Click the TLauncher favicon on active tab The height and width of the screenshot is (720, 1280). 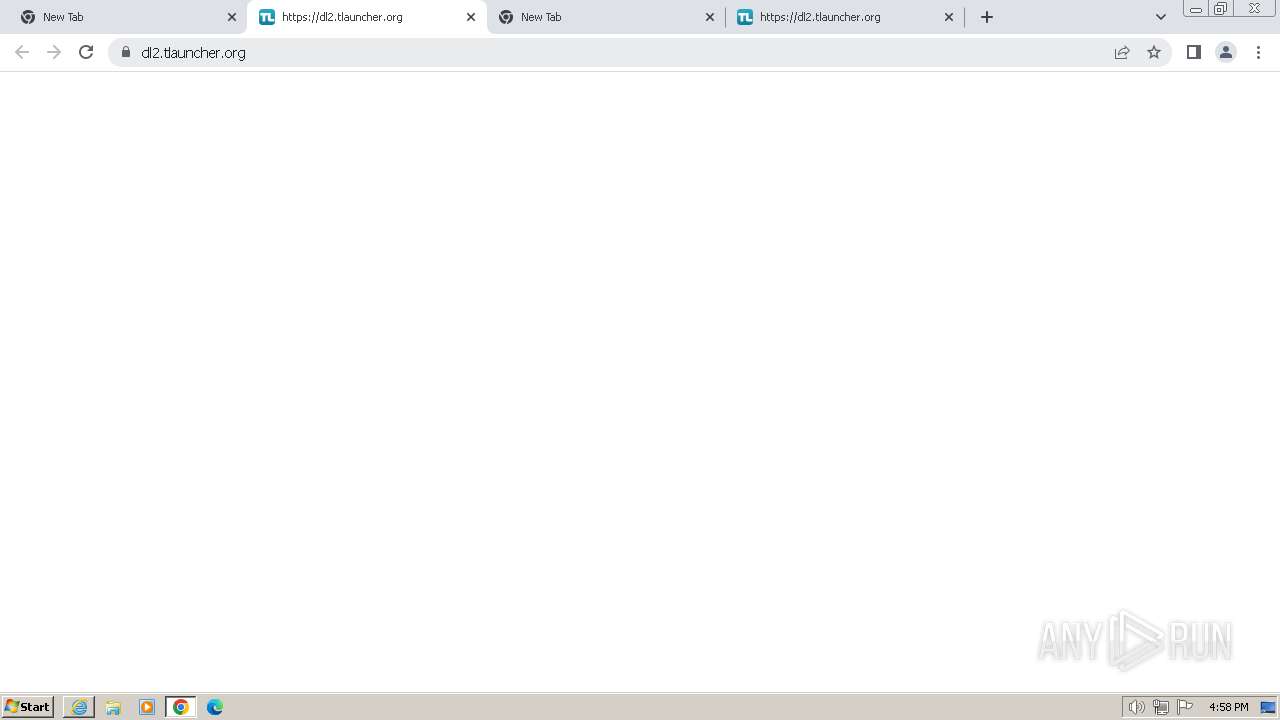tap(267, 17)
